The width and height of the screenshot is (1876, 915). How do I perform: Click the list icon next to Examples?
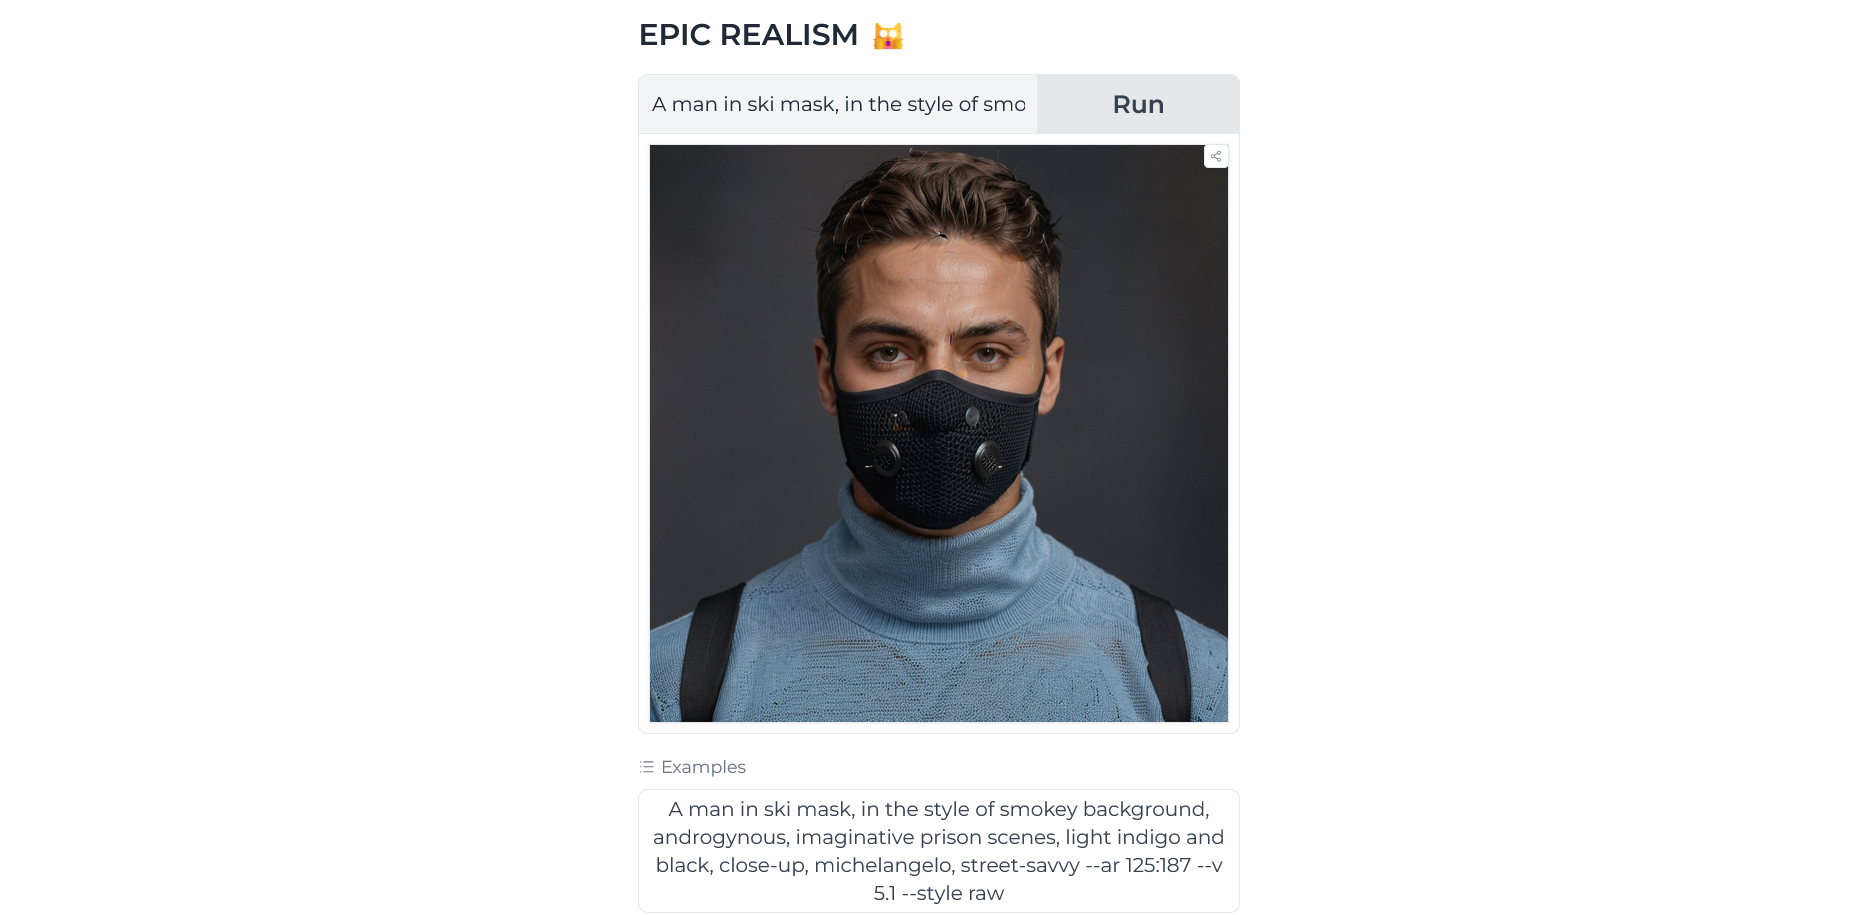pyautogui.click(x=647, y=767)
